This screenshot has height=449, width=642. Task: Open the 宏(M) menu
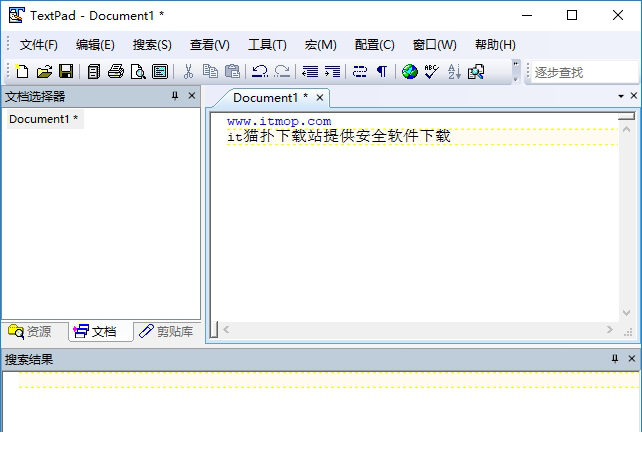321,45
